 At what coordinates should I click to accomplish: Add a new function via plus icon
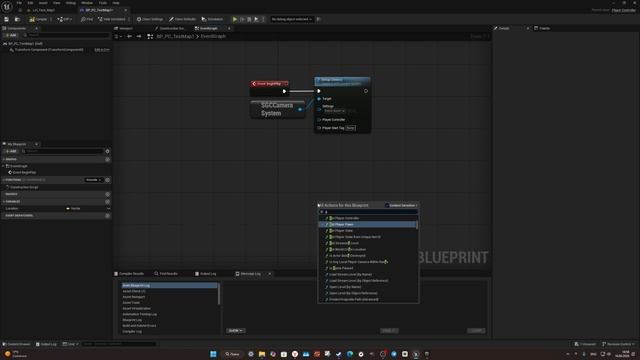pos(107,180)
